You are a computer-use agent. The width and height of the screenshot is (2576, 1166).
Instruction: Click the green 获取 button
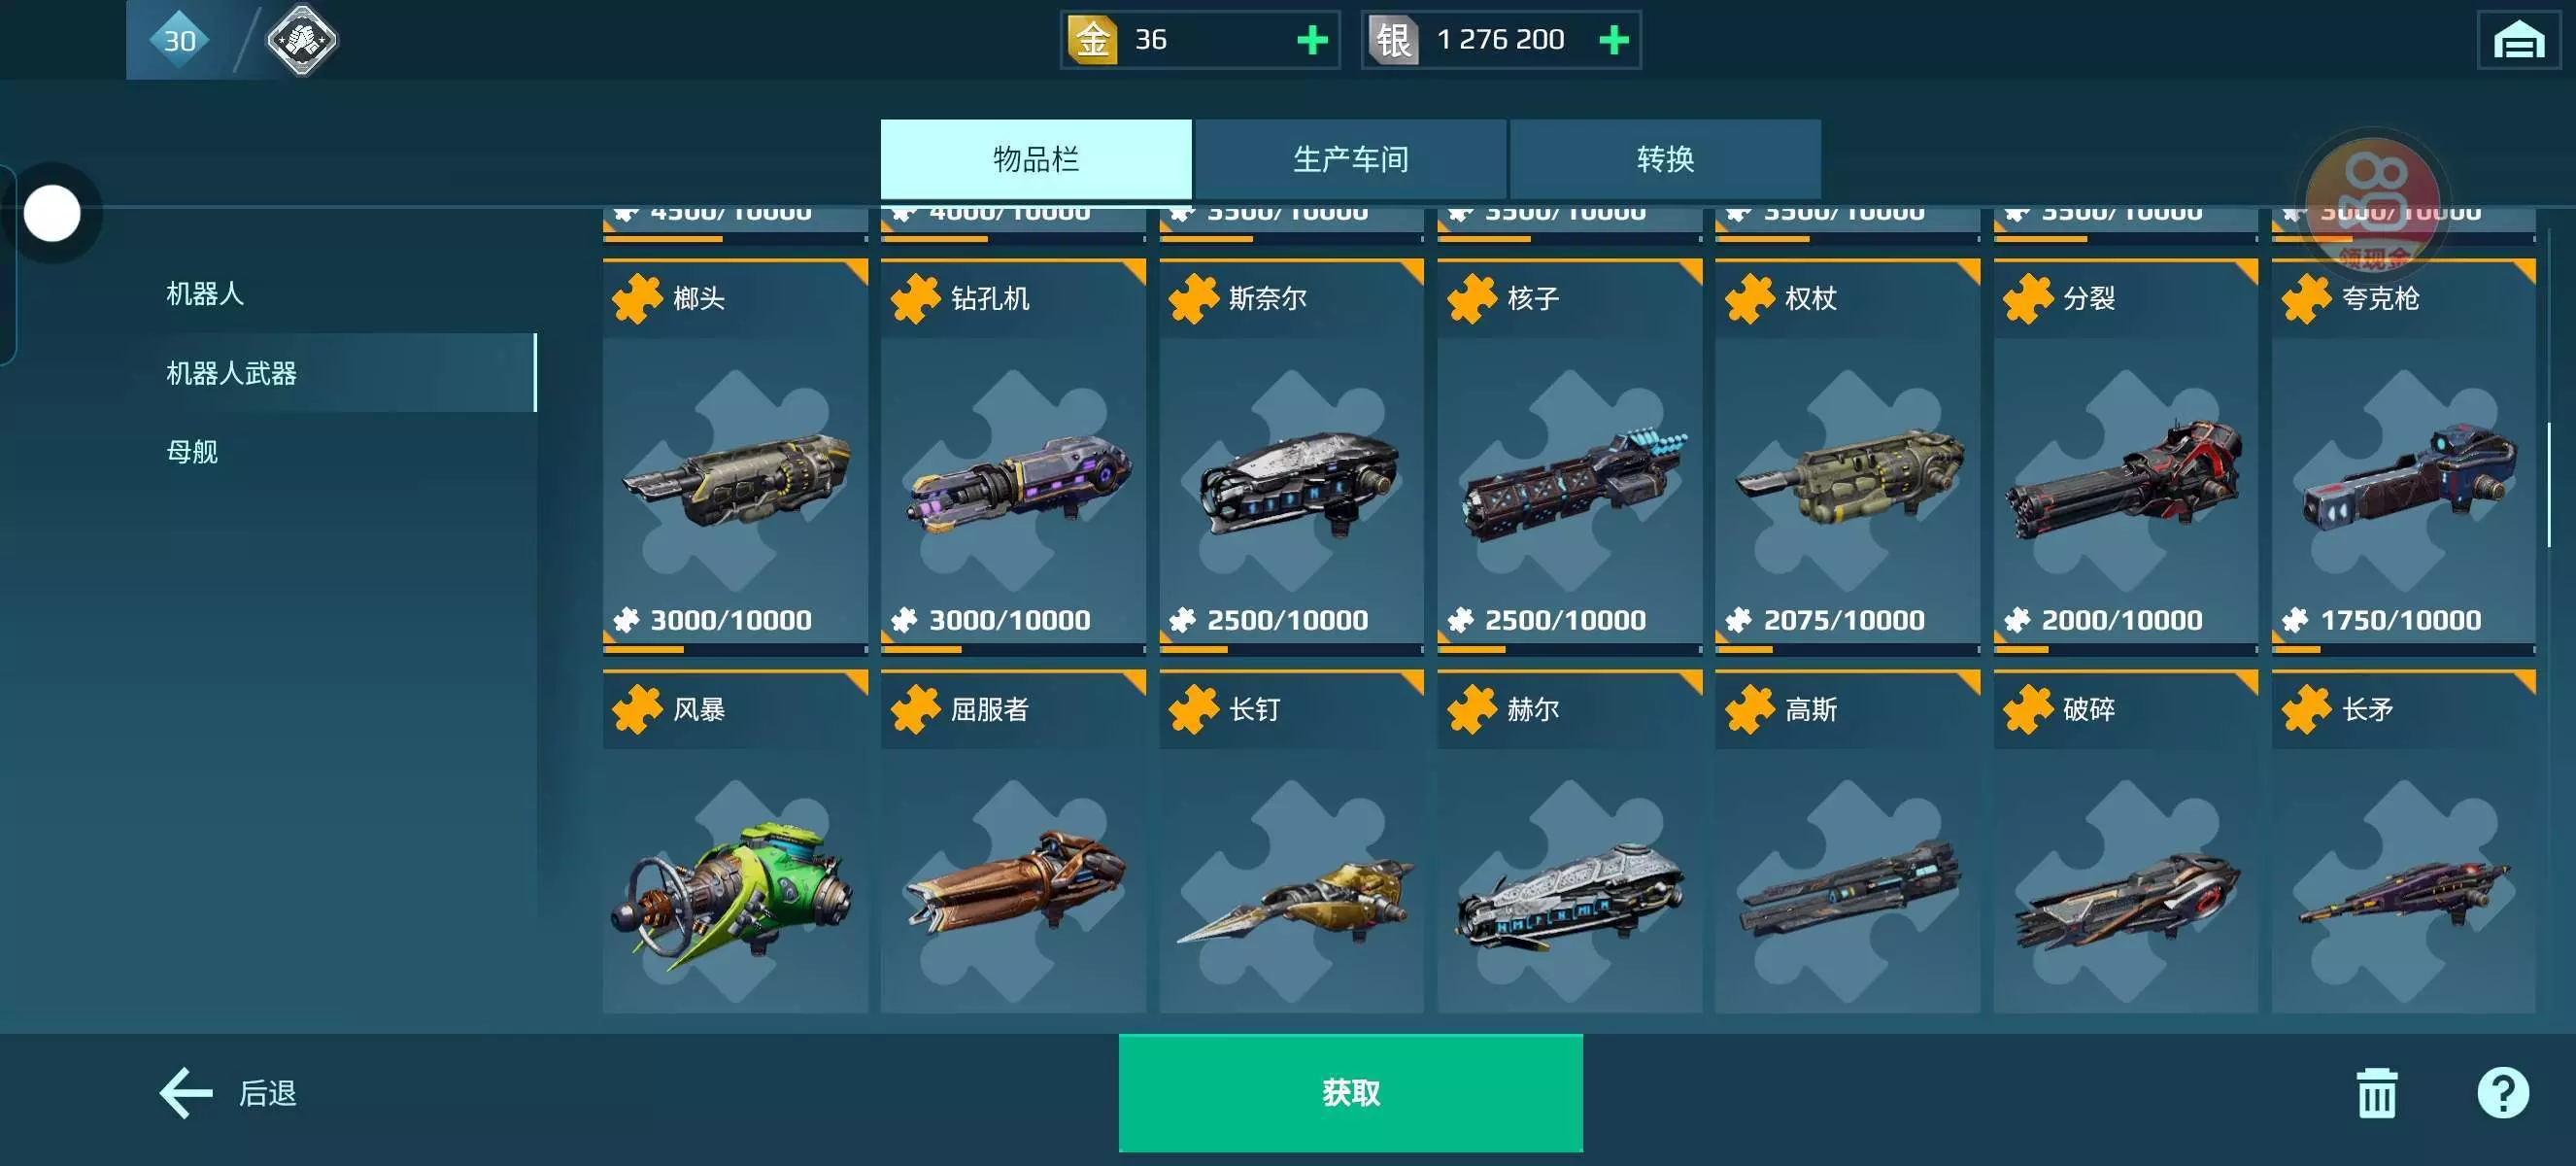click(x=1350, y=1092)
